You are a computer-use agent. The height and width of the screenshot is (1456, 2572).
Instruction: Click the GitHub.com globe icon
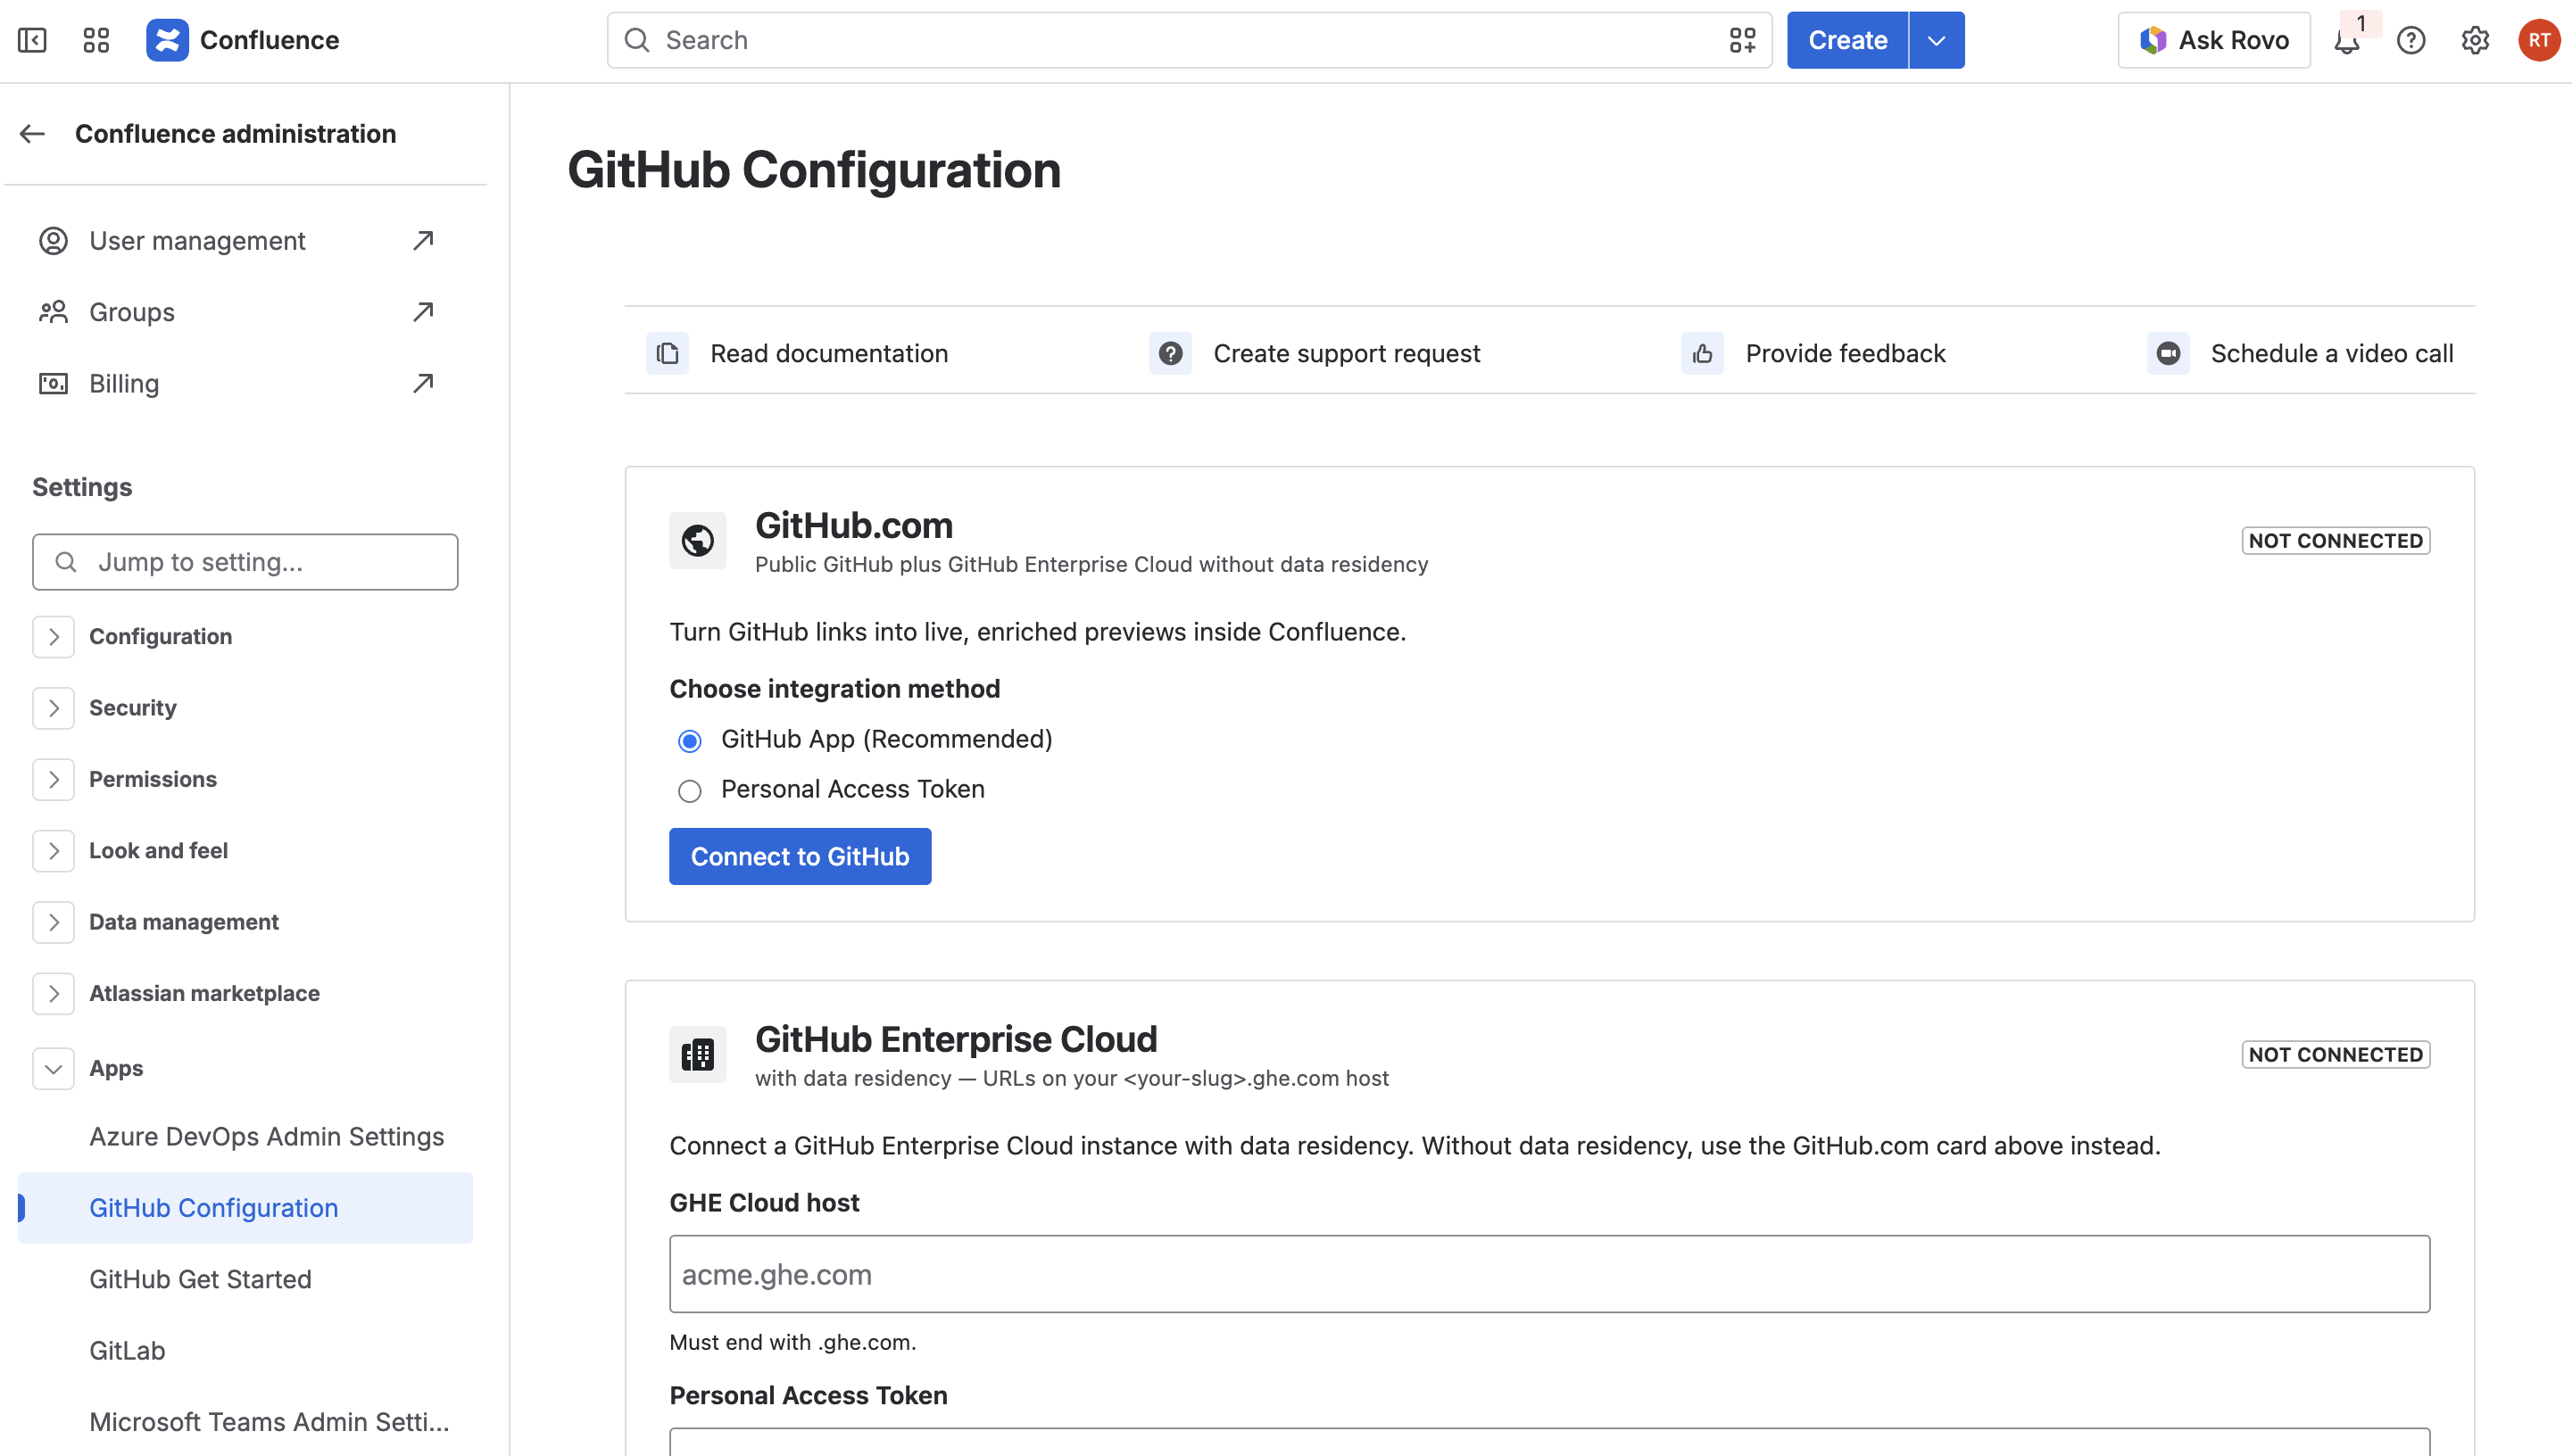[x=698, y=541]
